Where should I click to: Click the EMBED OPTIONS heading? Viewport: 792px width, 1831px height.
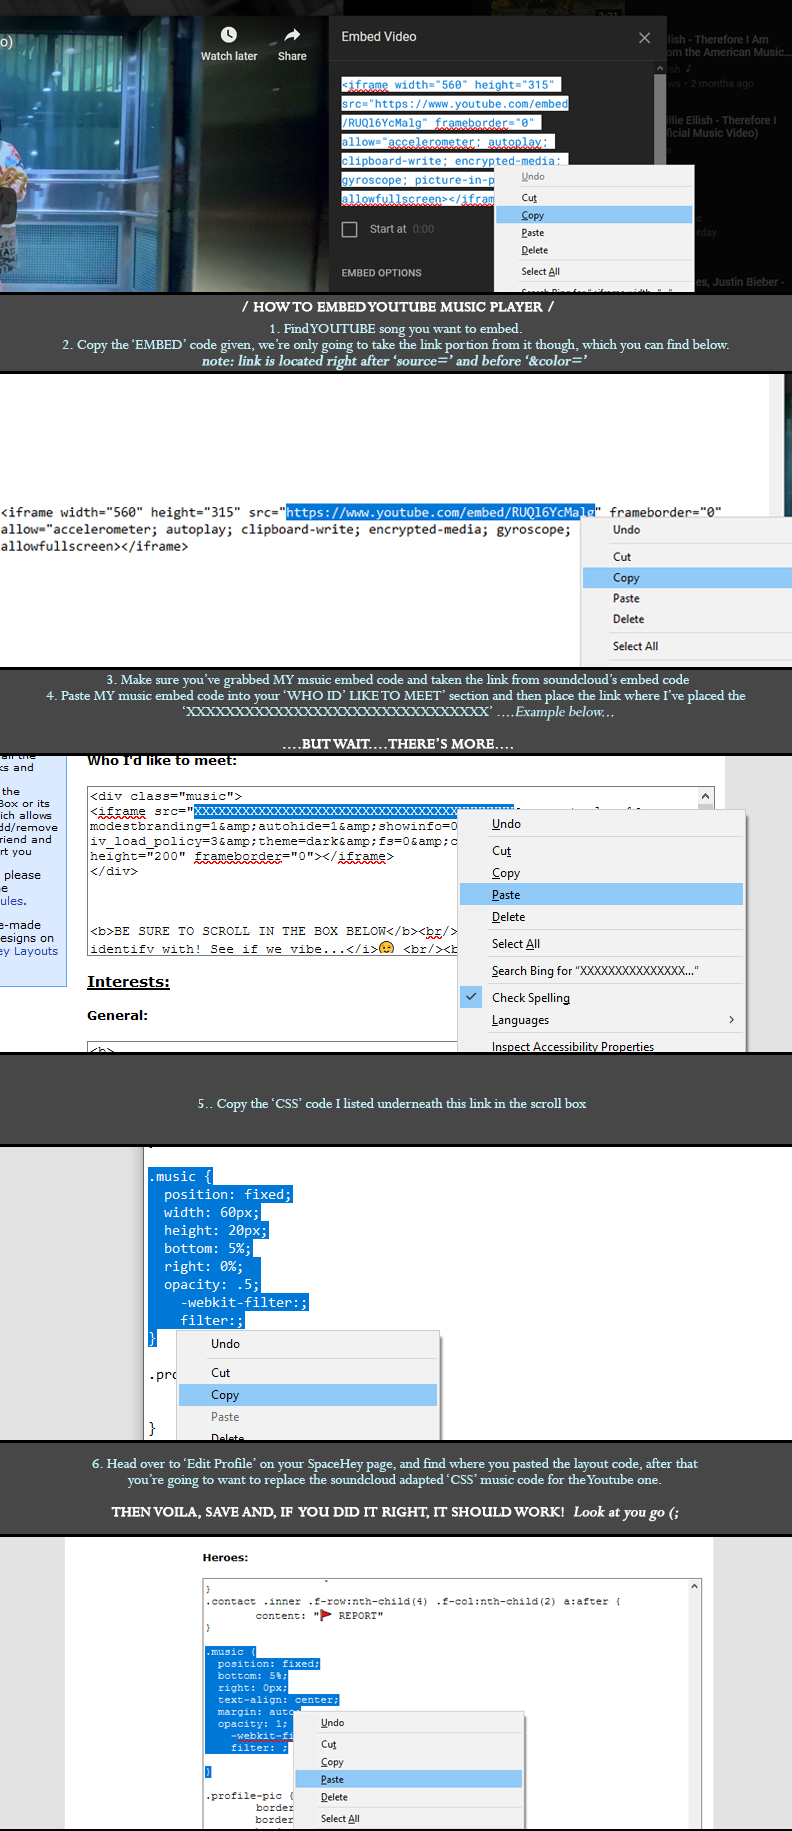pos(381,273)
